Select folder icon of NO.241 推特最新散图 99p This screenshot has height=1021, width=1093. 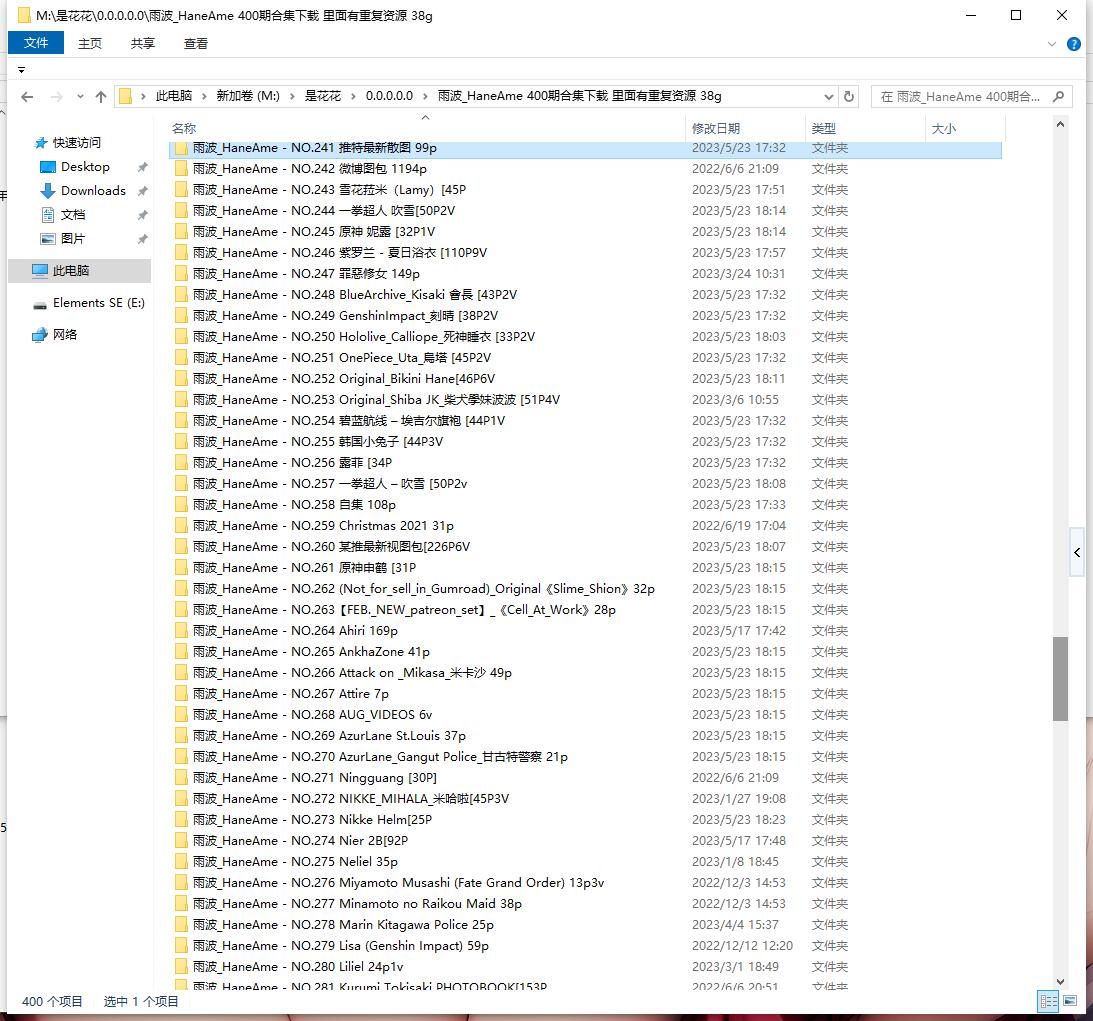coord(181,148)
